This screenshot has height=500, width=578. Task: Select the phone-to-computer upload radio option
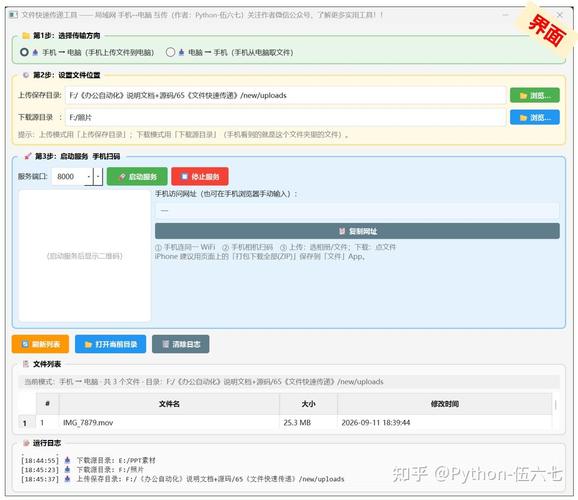[24, 52]
